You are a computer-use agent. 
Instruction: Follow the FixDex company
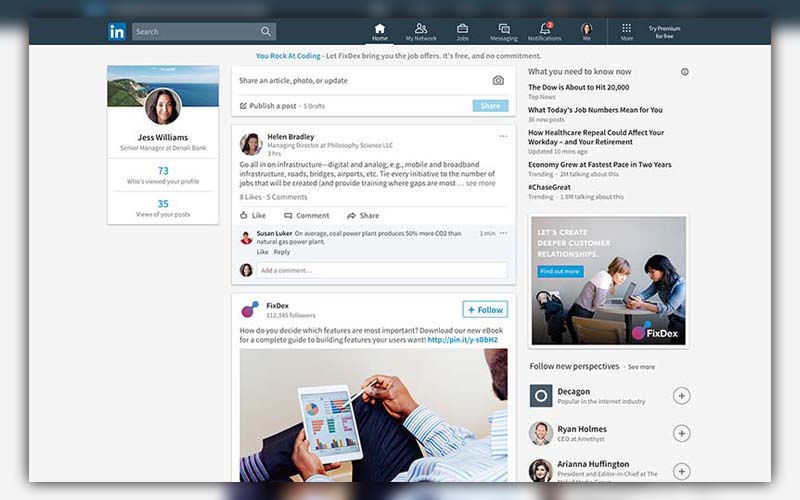tap(485, 310)
